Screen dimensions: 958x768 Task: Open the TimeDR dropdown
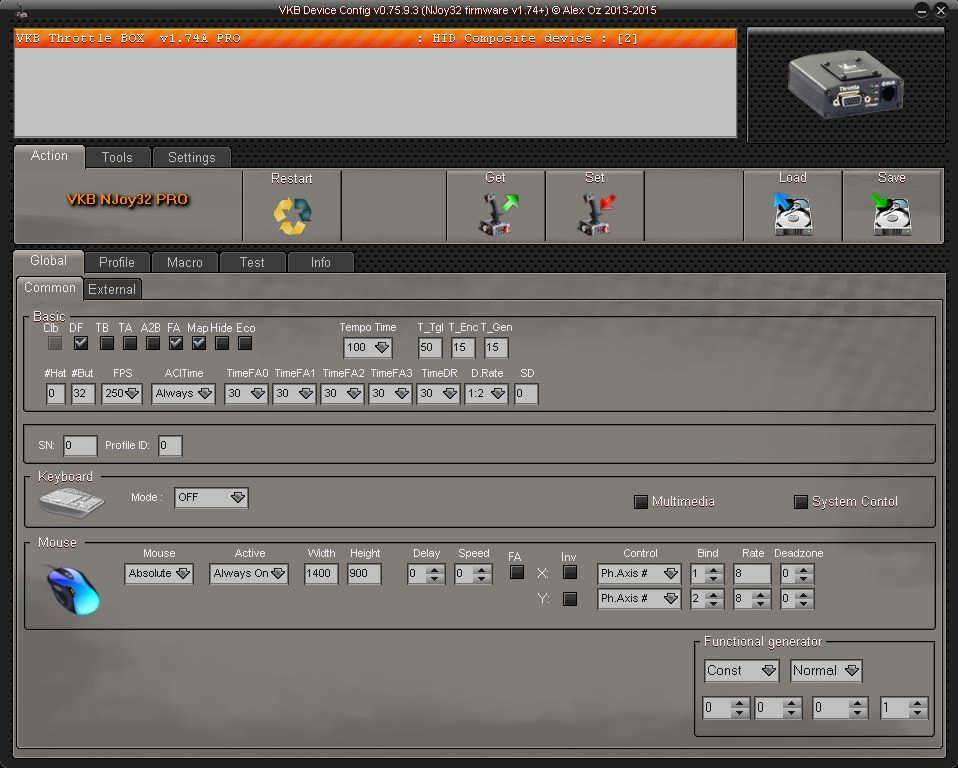point(438,393)
